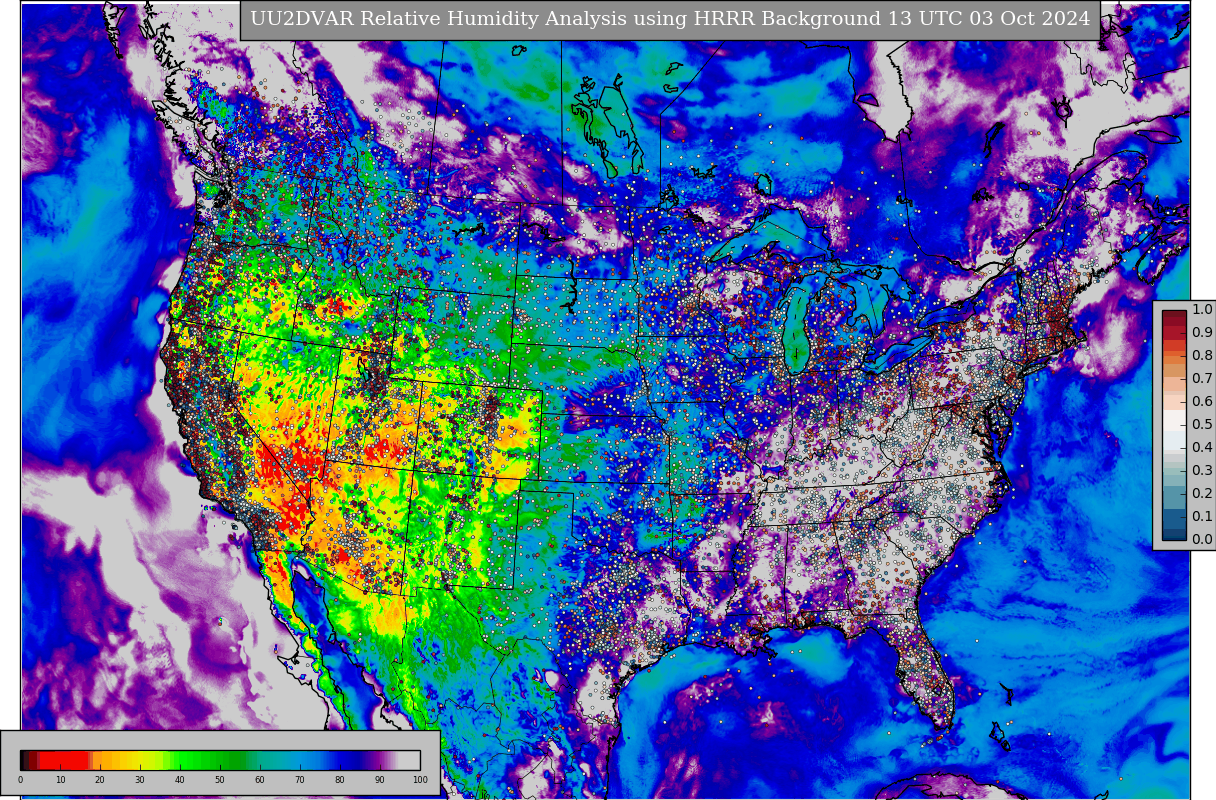
Task: Click the 80 tick label on the humidity colorbar
Action: click(340, 780)
